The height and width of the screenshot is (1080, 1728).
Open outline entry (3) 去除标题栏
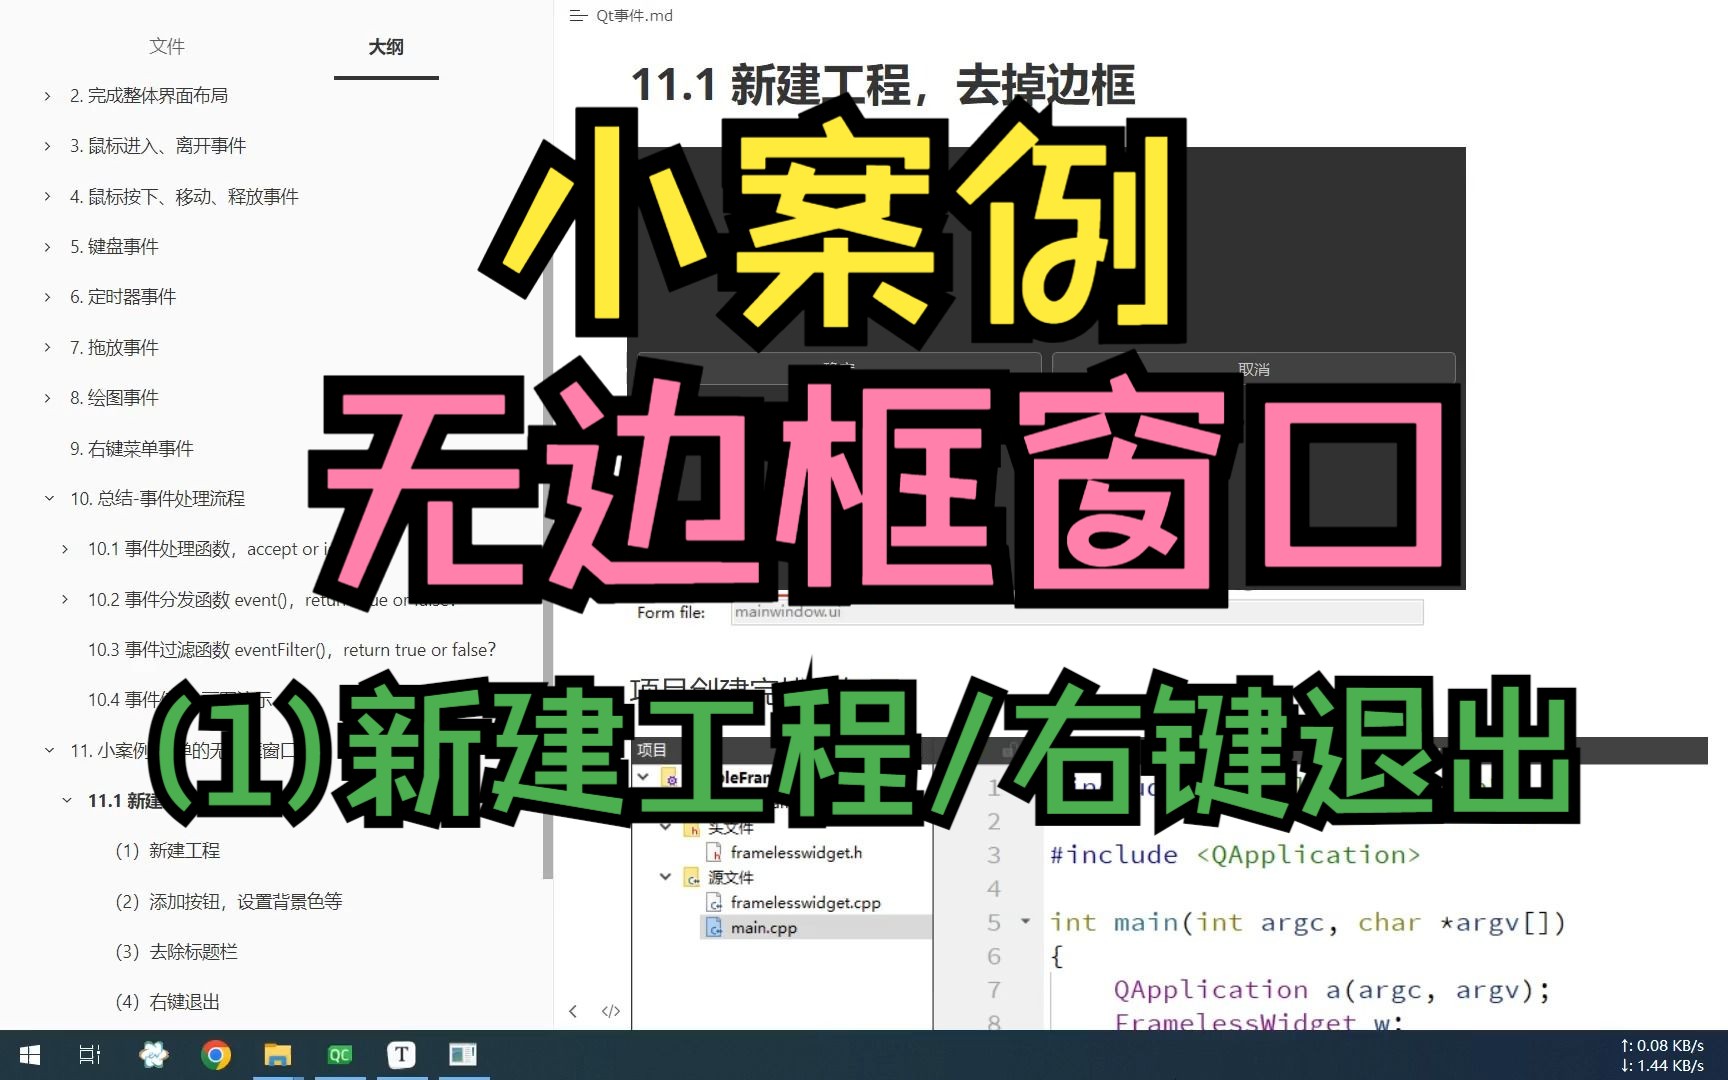[x=176, y=952]
